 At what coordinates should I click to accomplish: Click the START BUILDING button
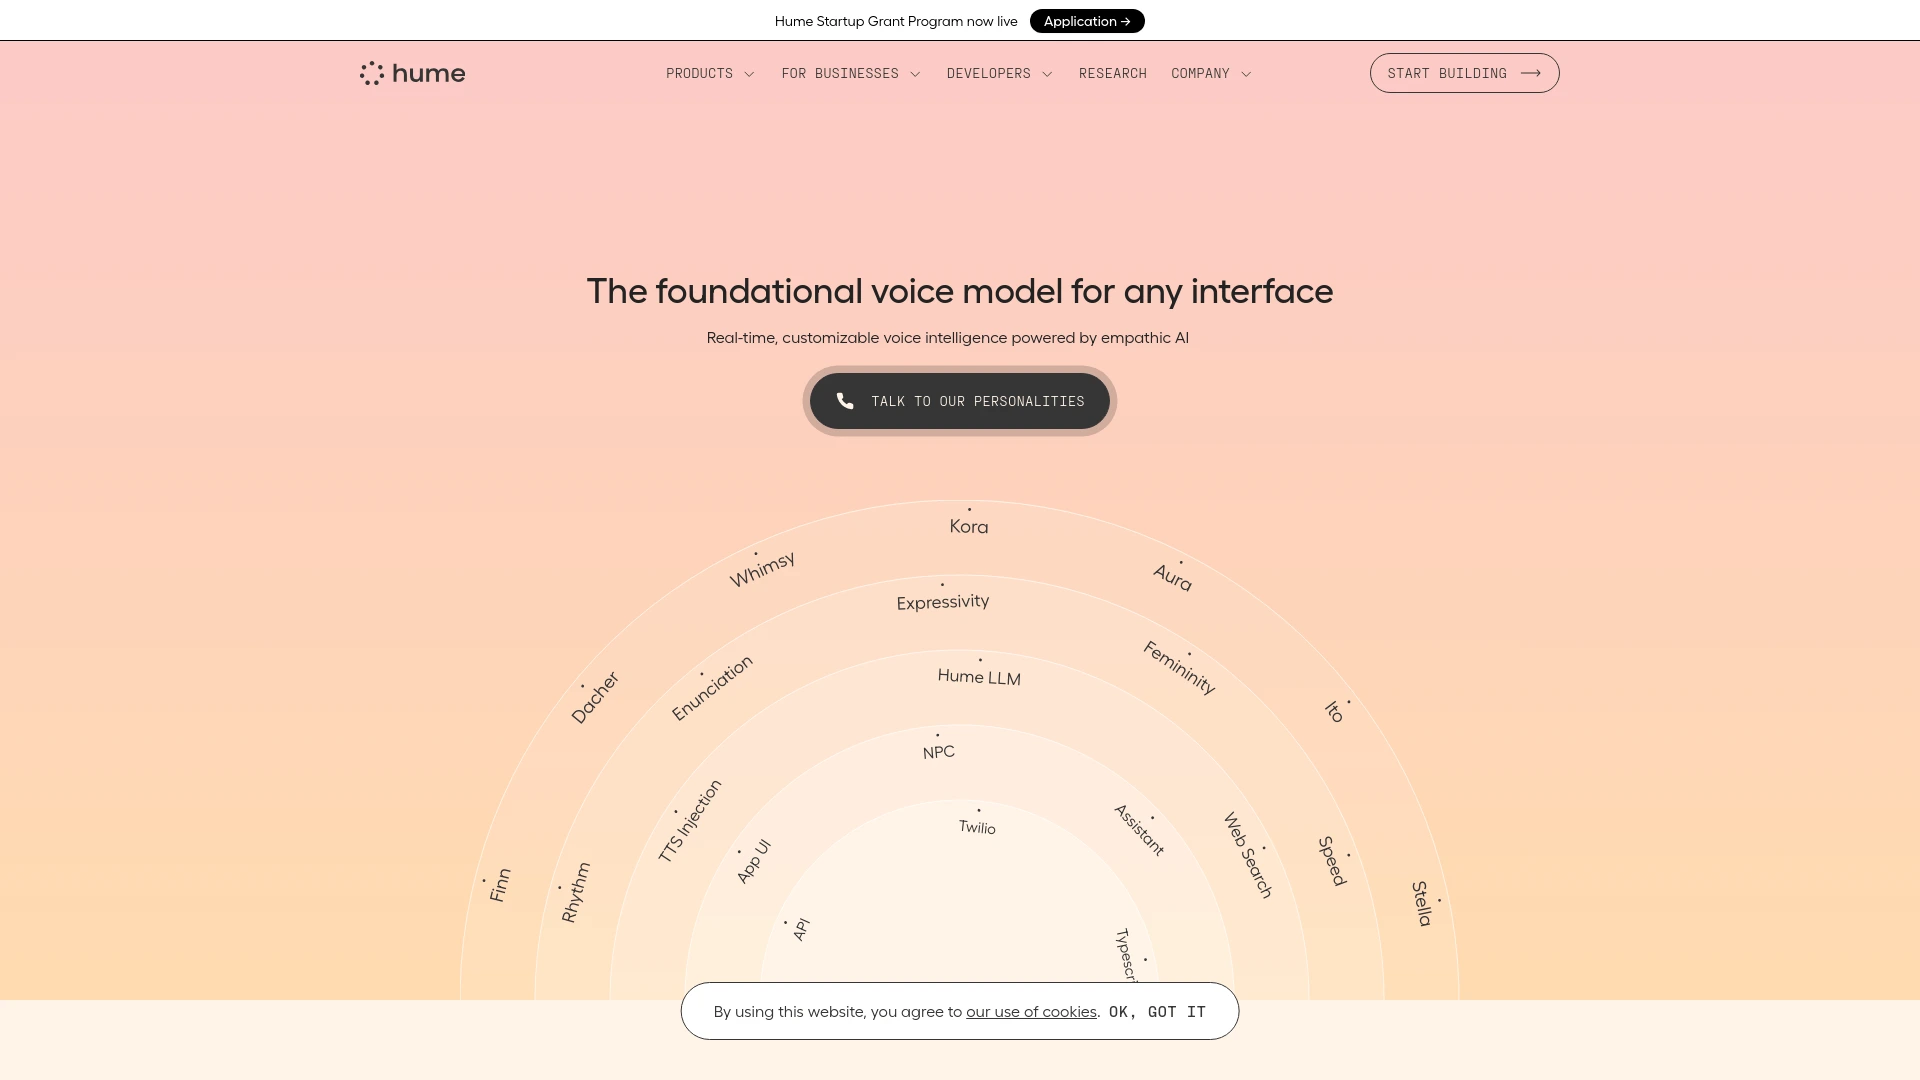1463,72
